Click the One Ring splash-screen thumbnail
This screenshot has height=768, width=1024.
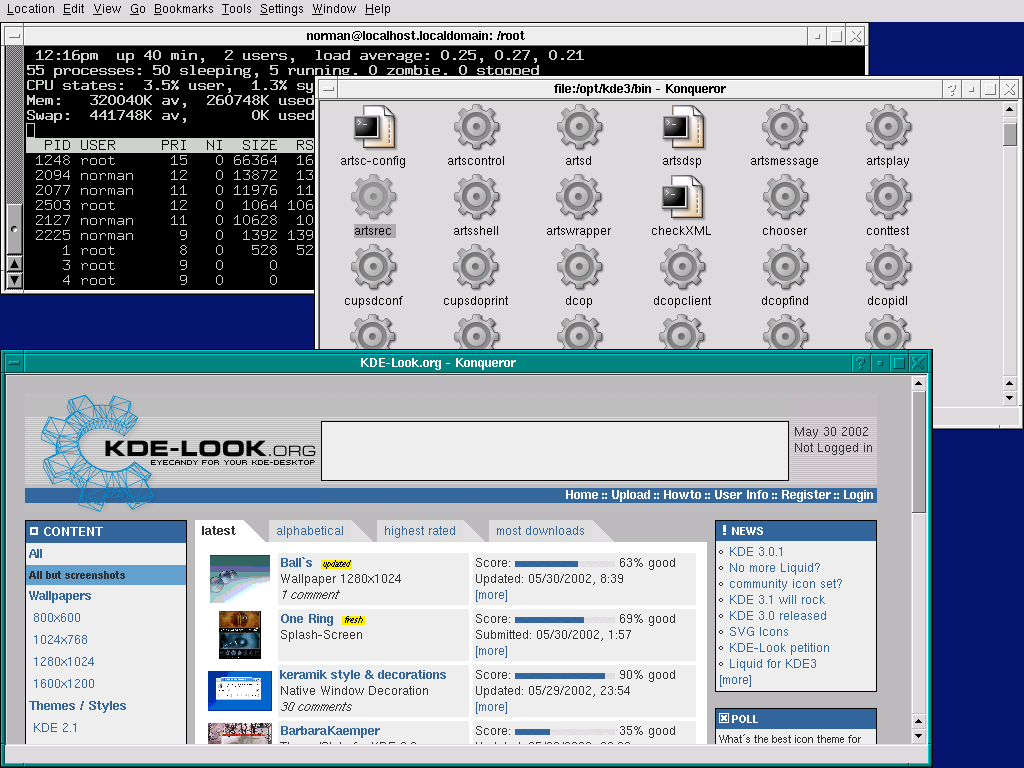[x=240, y=635]
